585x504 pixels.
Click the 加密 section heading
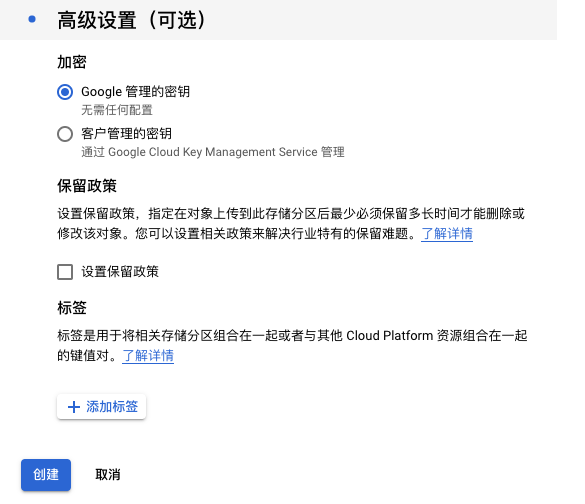click(72, 62)
